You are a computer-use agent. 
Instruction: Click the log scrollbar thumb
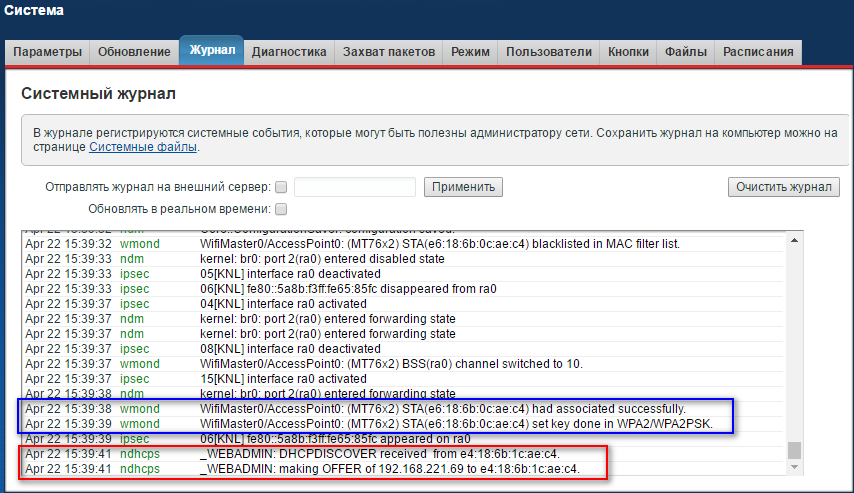[x=794, y=450]
